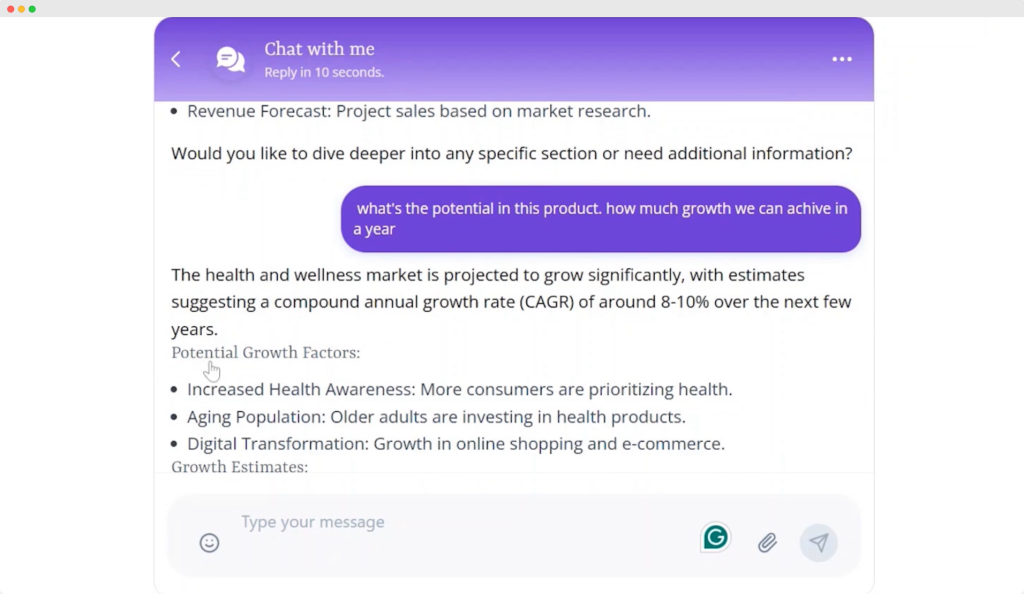The image size is (1024, 594).
Task: Attach a file with the paperclip icon
Action: coord(767,543)
